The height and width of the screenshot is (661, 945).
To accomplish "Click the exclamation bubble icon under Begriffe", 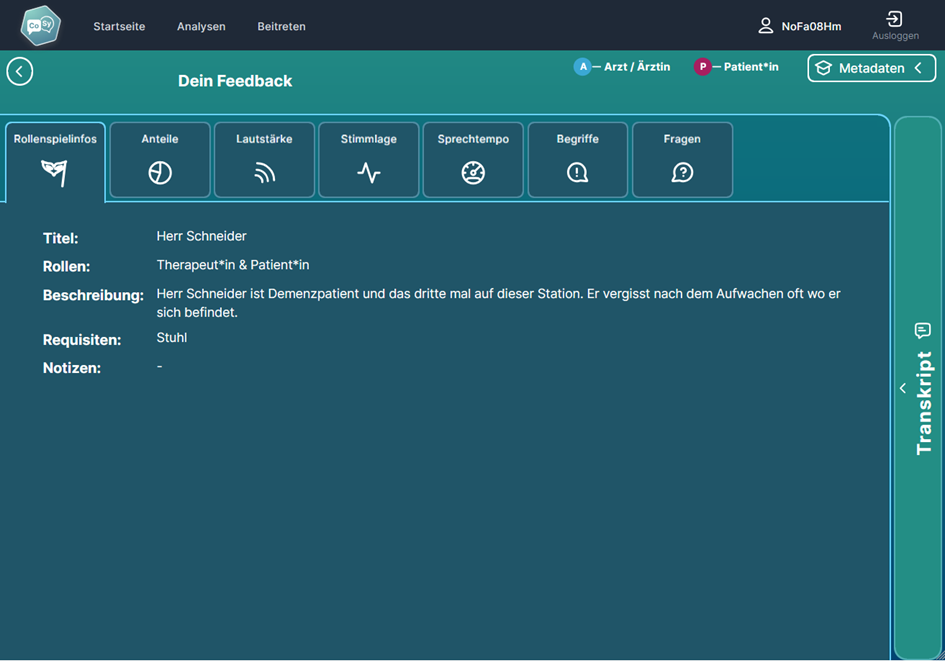I will 577,172.
